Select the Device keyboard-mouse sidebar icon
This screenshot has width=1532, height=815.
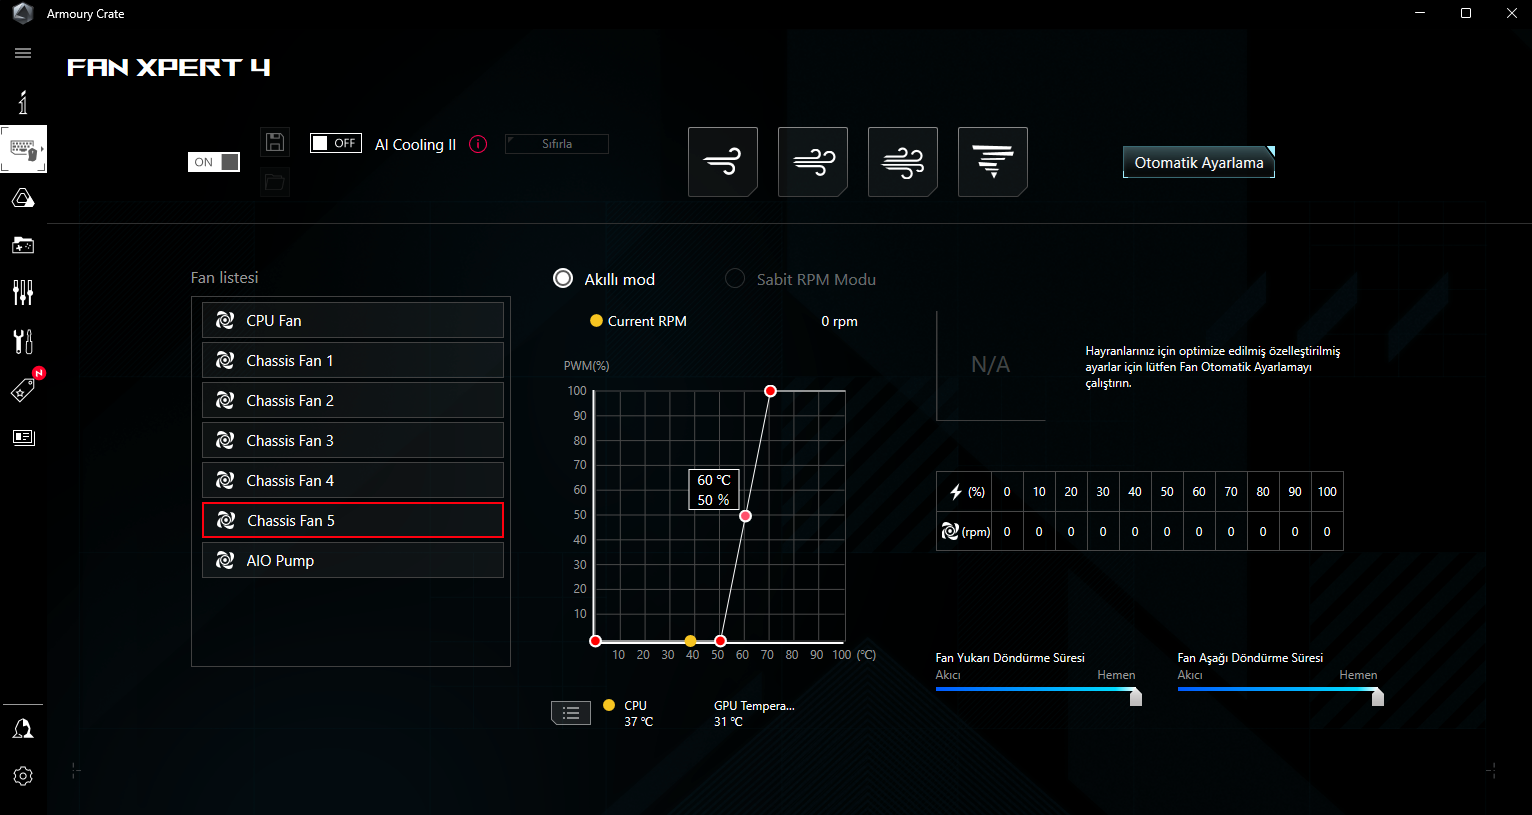[23, 150]
